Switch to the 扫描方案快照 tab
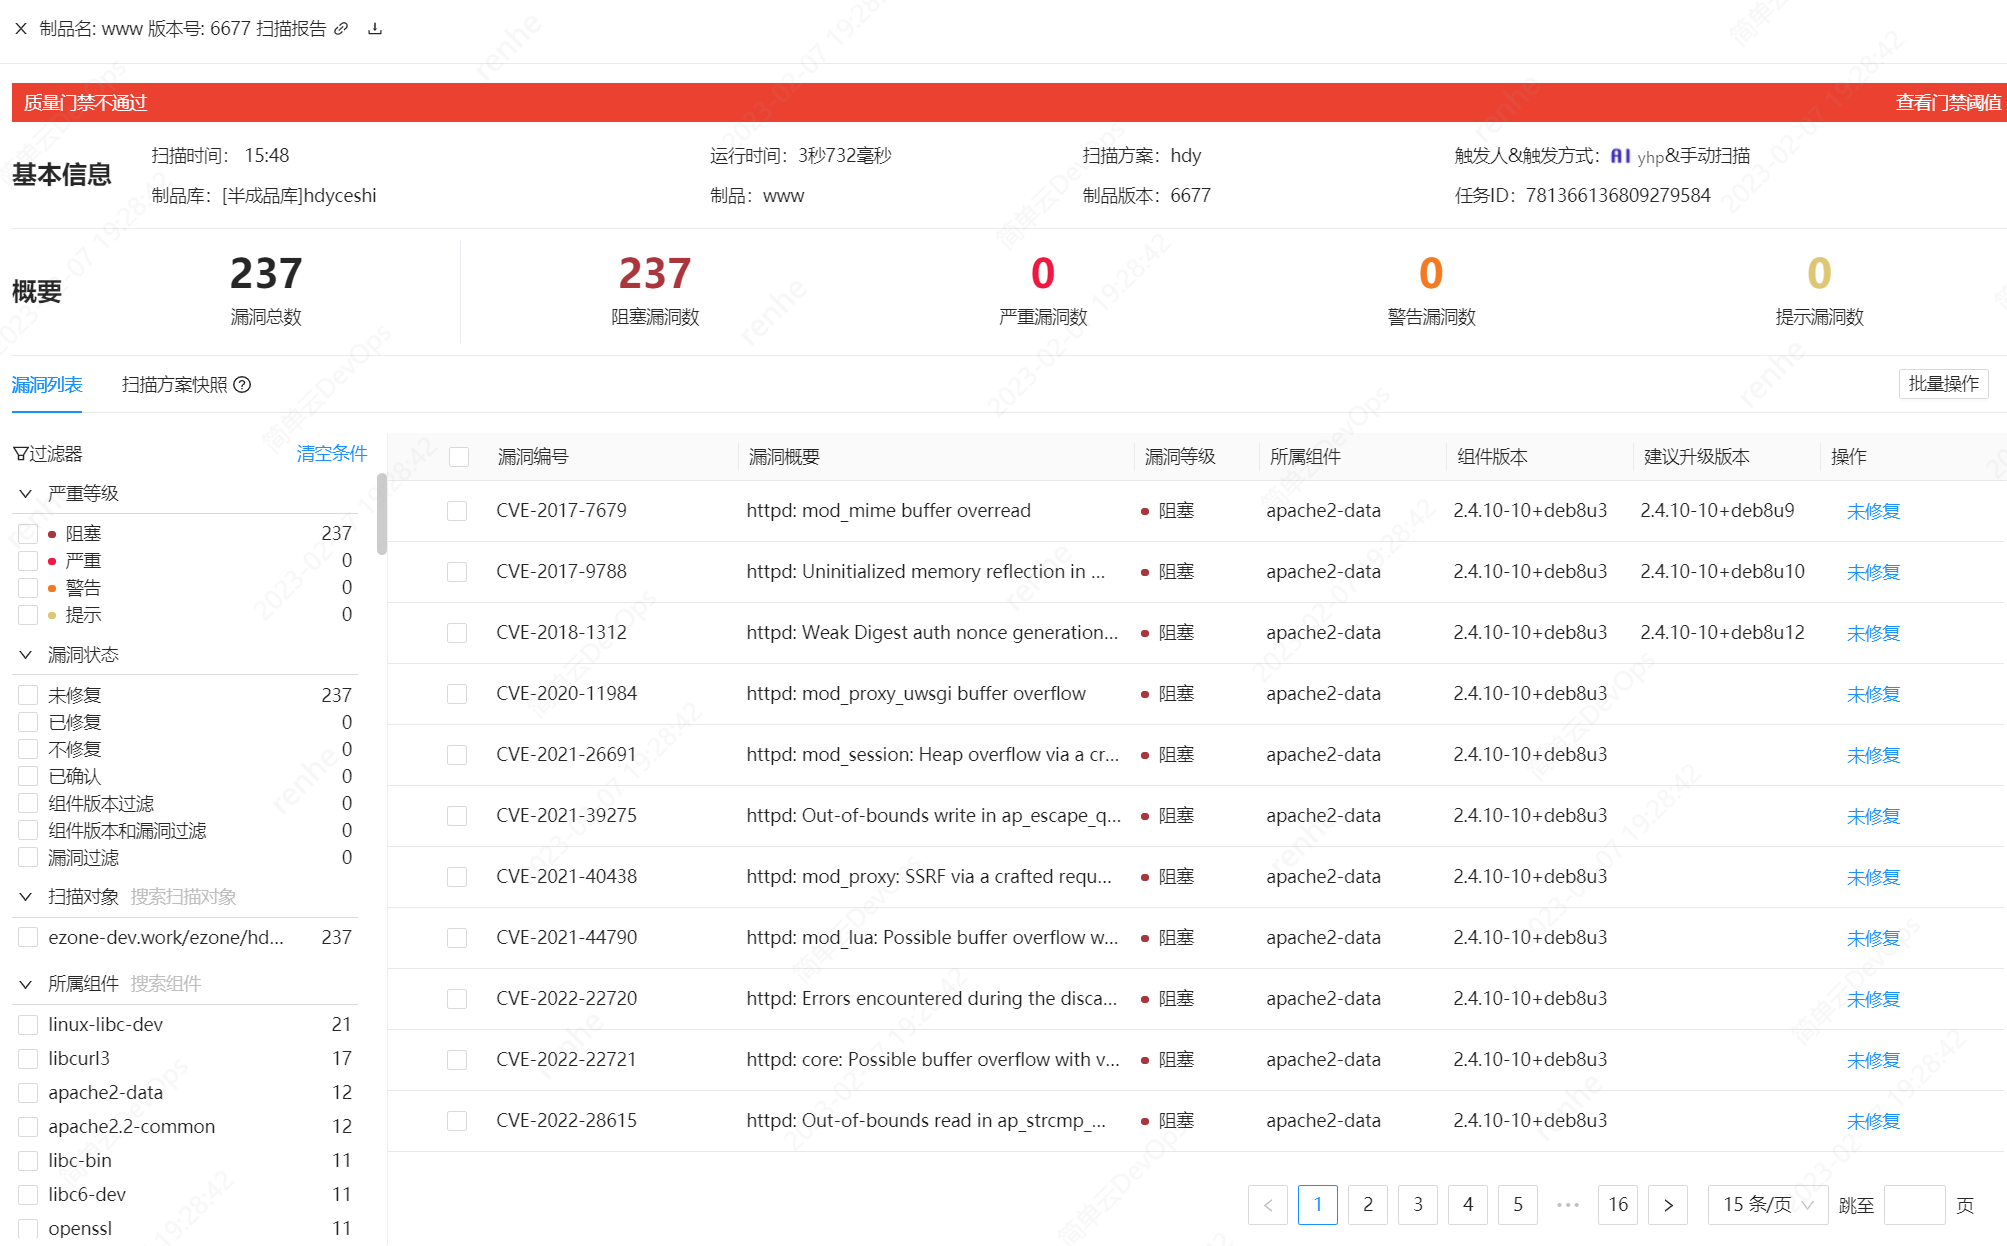This screenshot has height=1246, width=2007. coord(175,385)
